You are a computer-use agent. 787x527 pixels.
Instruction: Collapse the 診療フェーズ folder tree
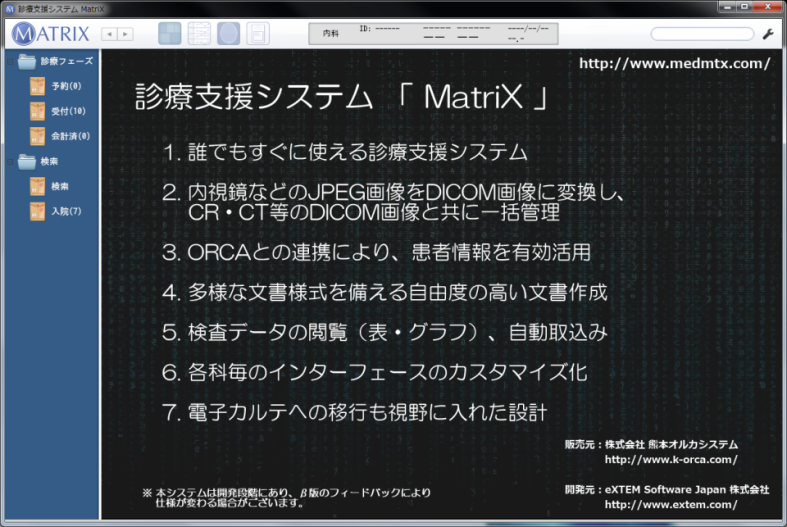click(10, 61)
